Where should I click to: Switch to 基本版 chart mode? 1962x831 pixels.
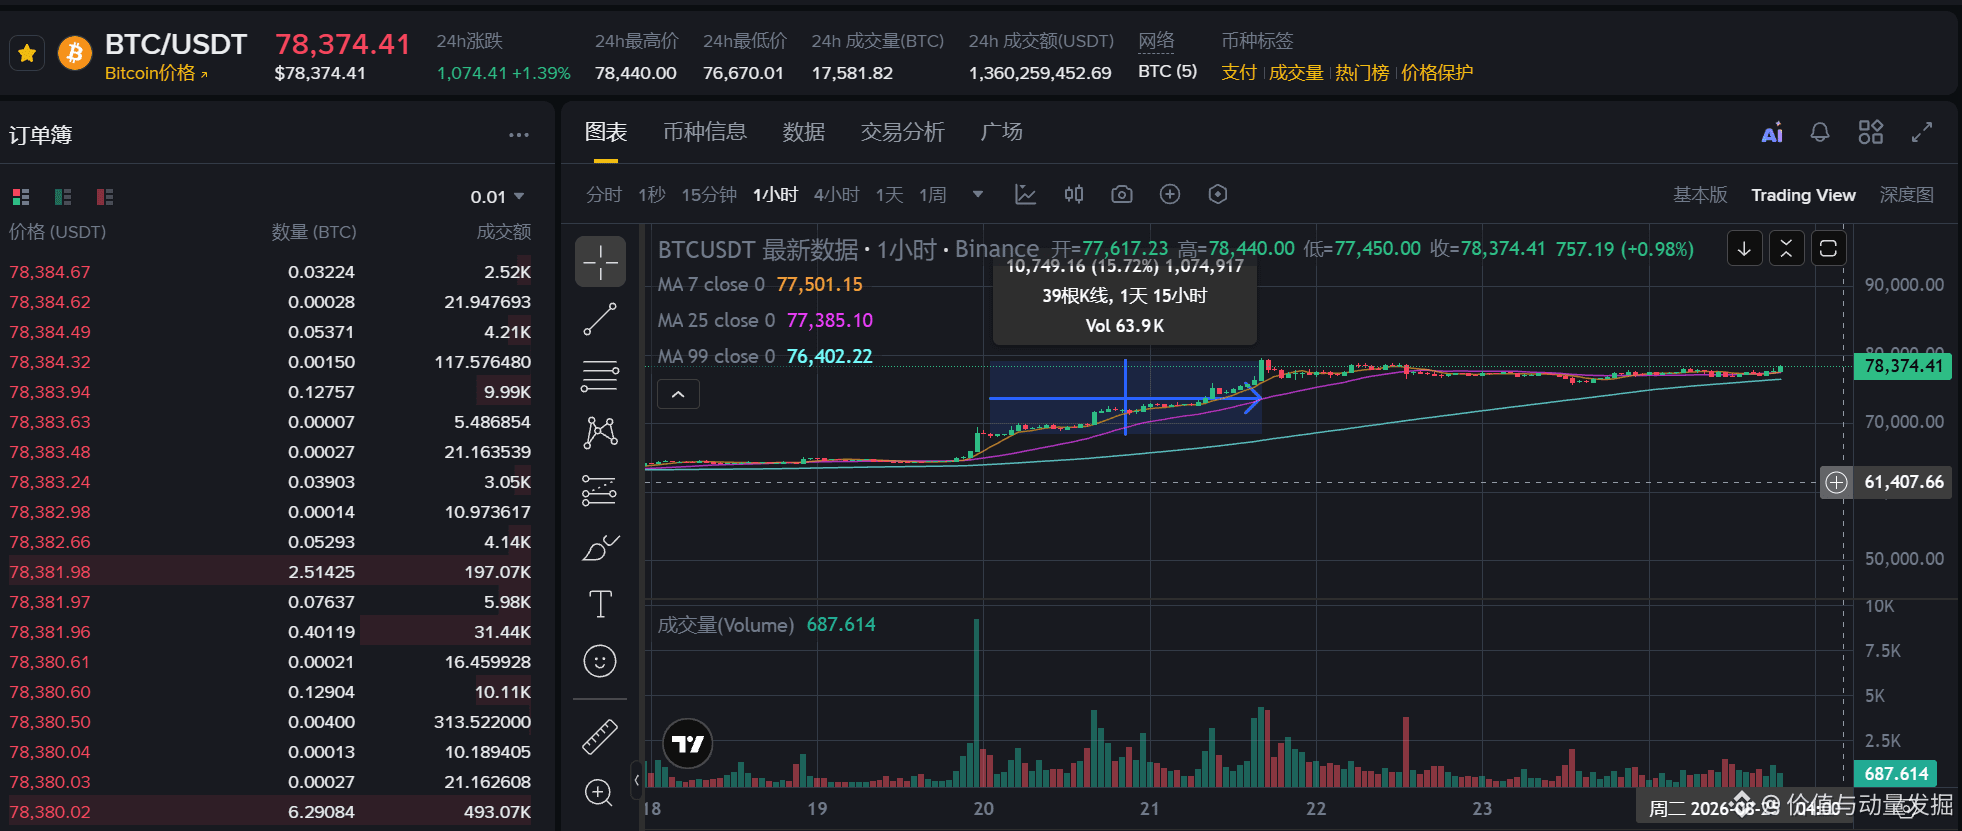click(x=1700, y=195)
